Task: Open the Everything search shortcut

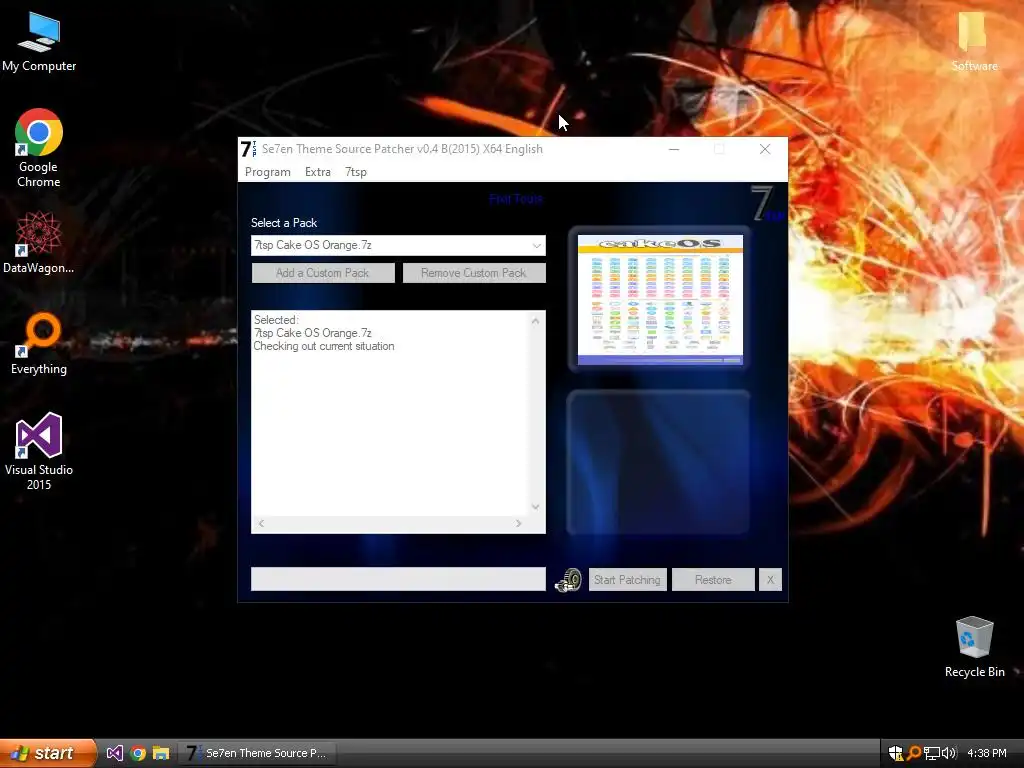Action: click(39, 344)
